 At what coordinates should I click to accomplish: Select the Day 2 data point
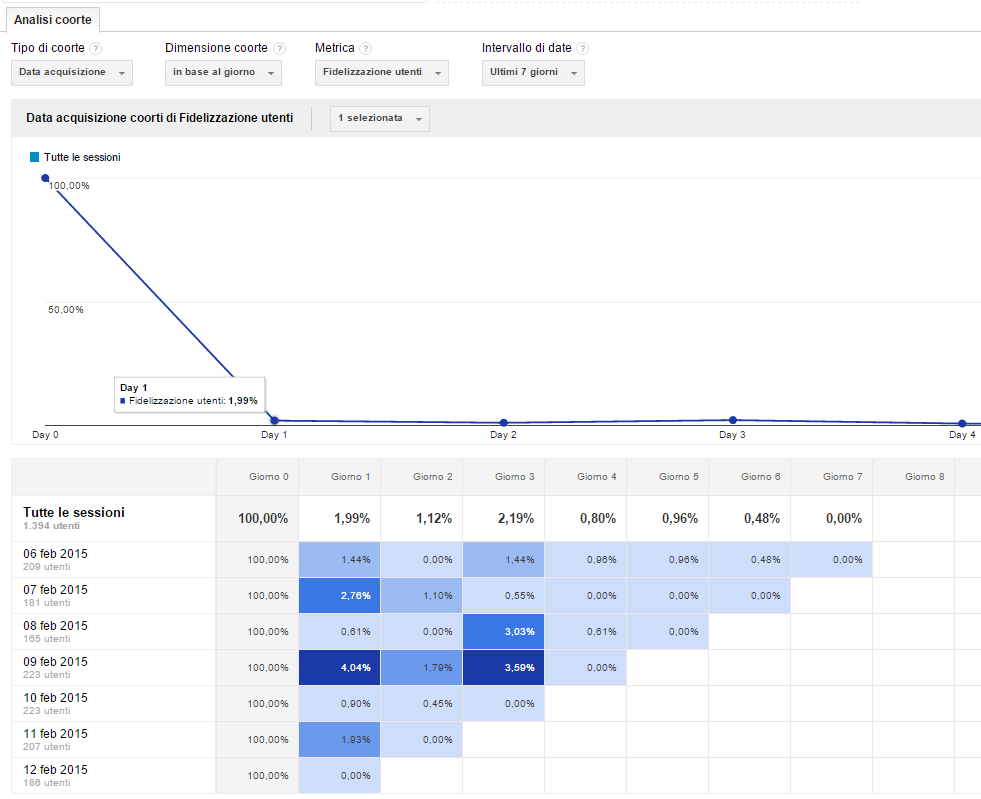(x=503, y=422)
